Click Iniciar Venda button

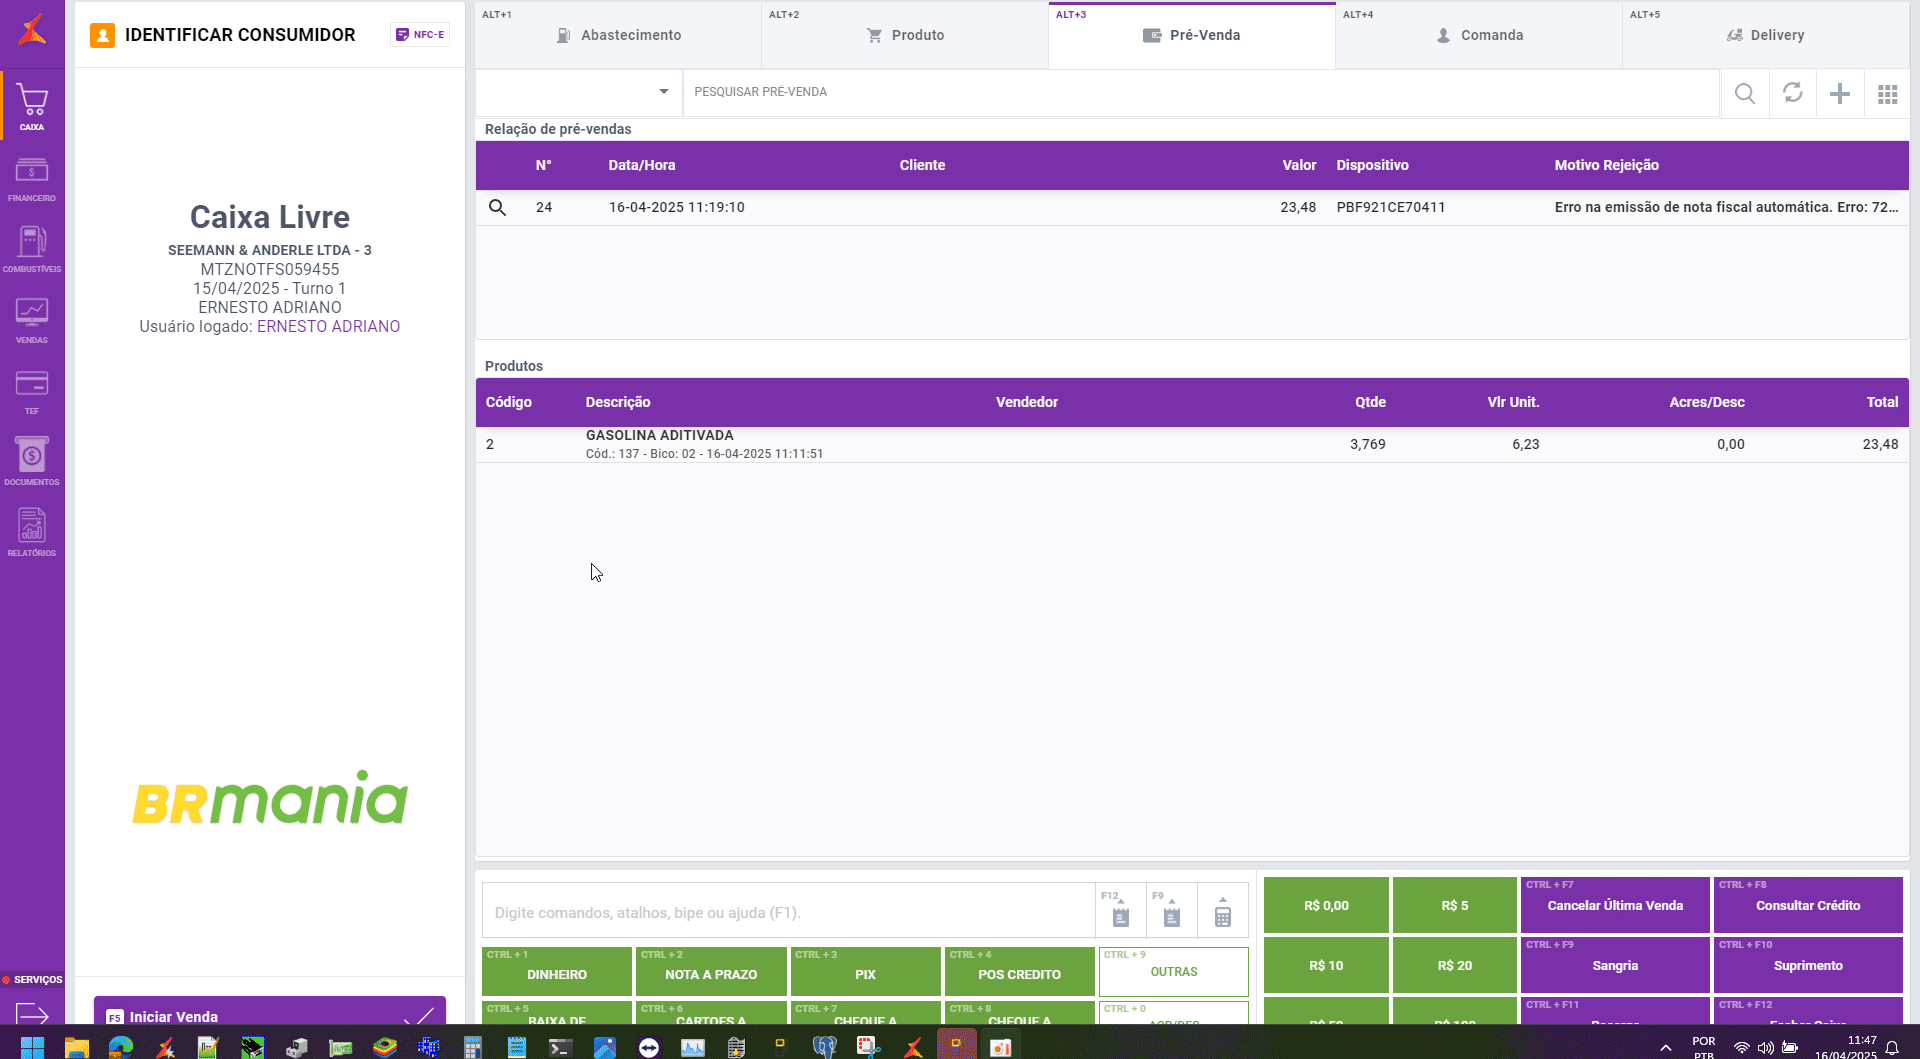tap(270, 1012)
